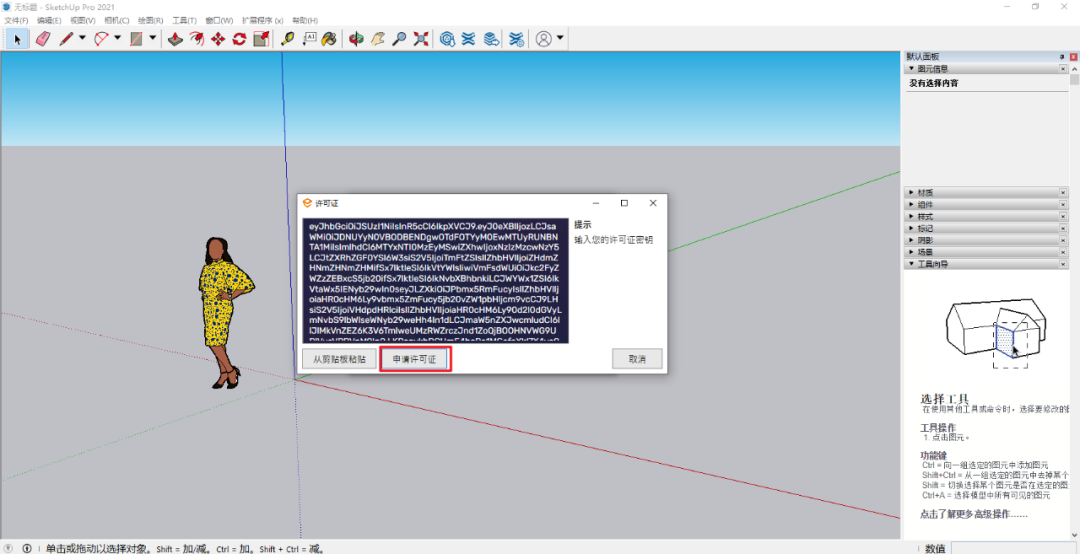Select the Rotate tool
The width and height of the screenshot is (1080, 554).
coord(240,39)
